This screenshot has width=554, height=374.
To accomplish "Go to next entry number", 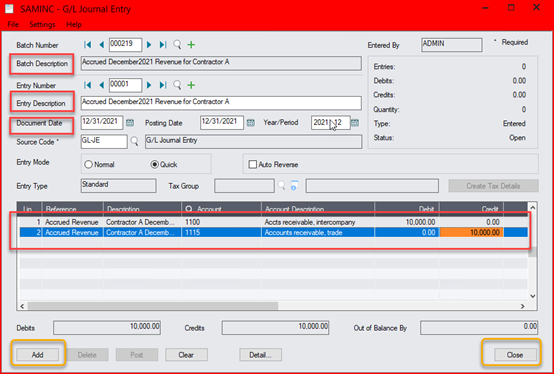I will pyautogui.click(x=149, y=85).
